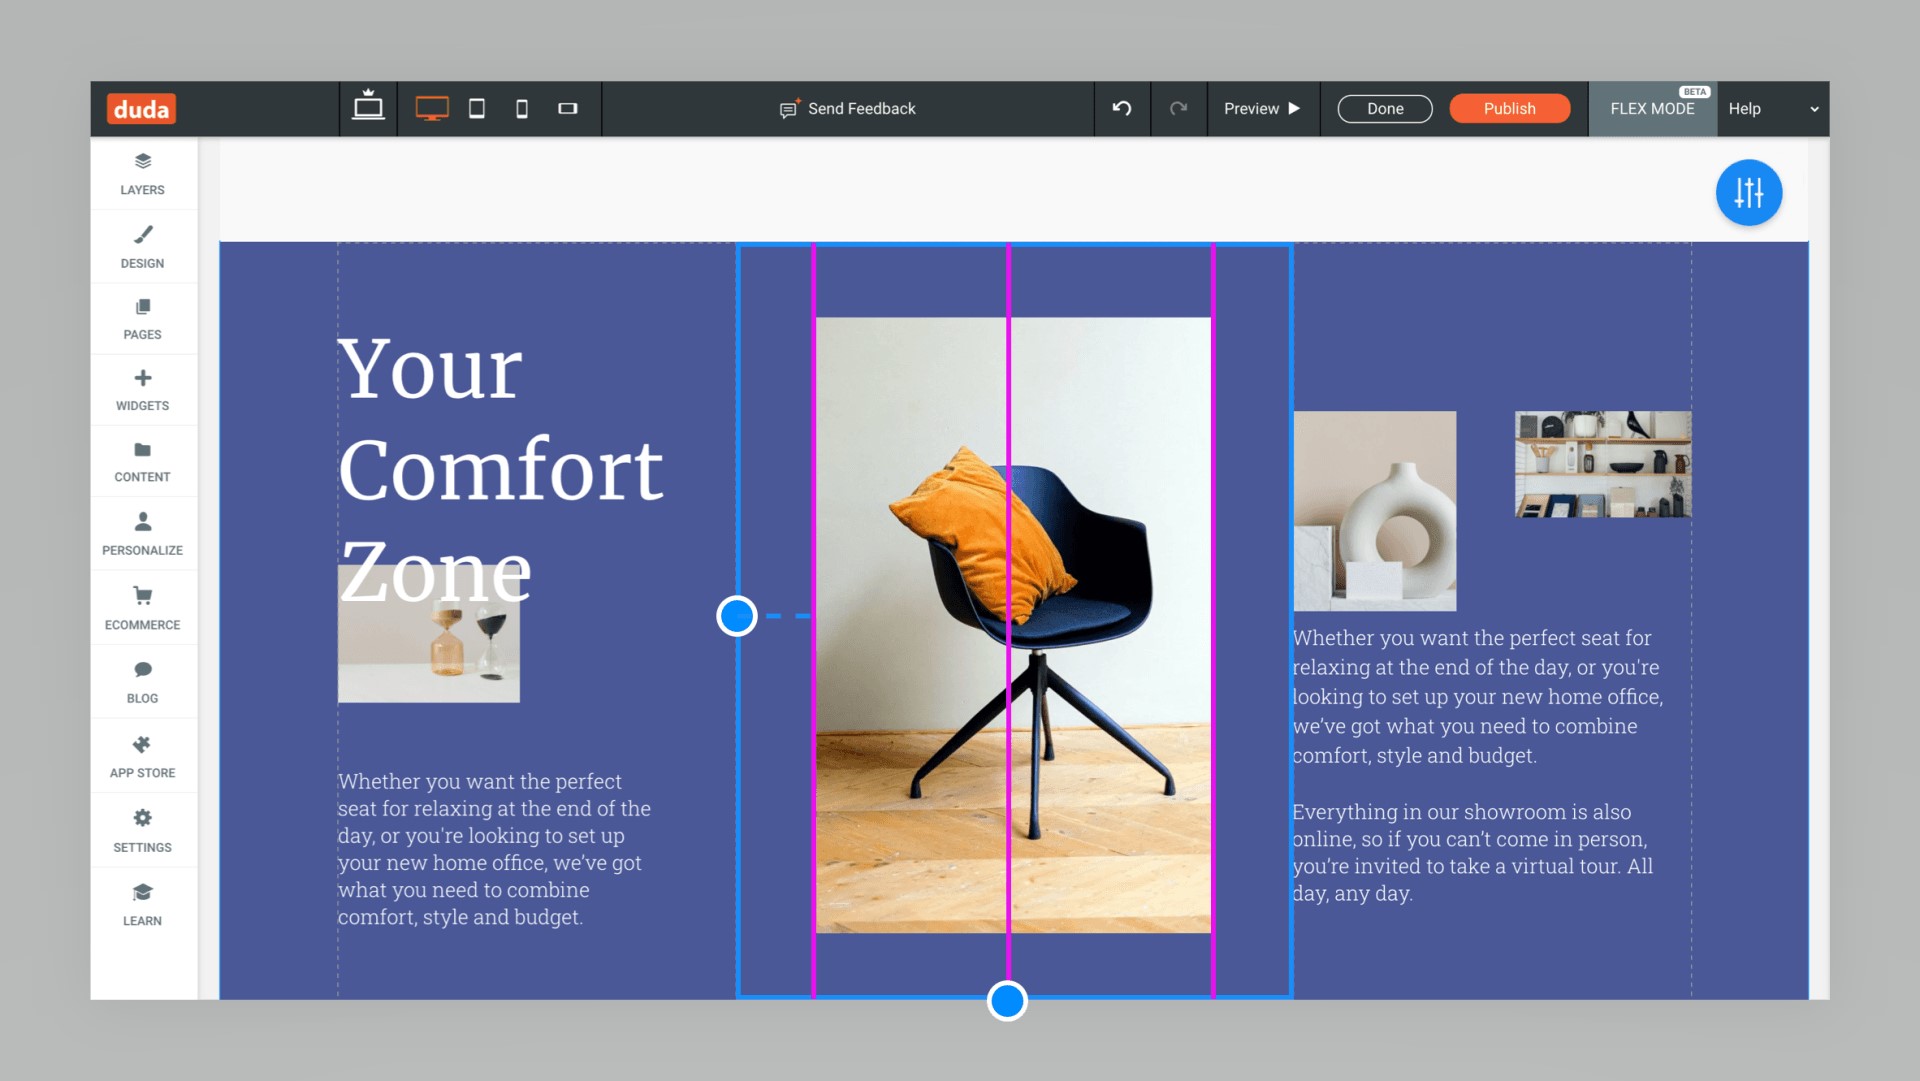Toggle desktop preview mode
Image resolution: width=1920 pixels, height=1081 pixels.
coord(431,109)
